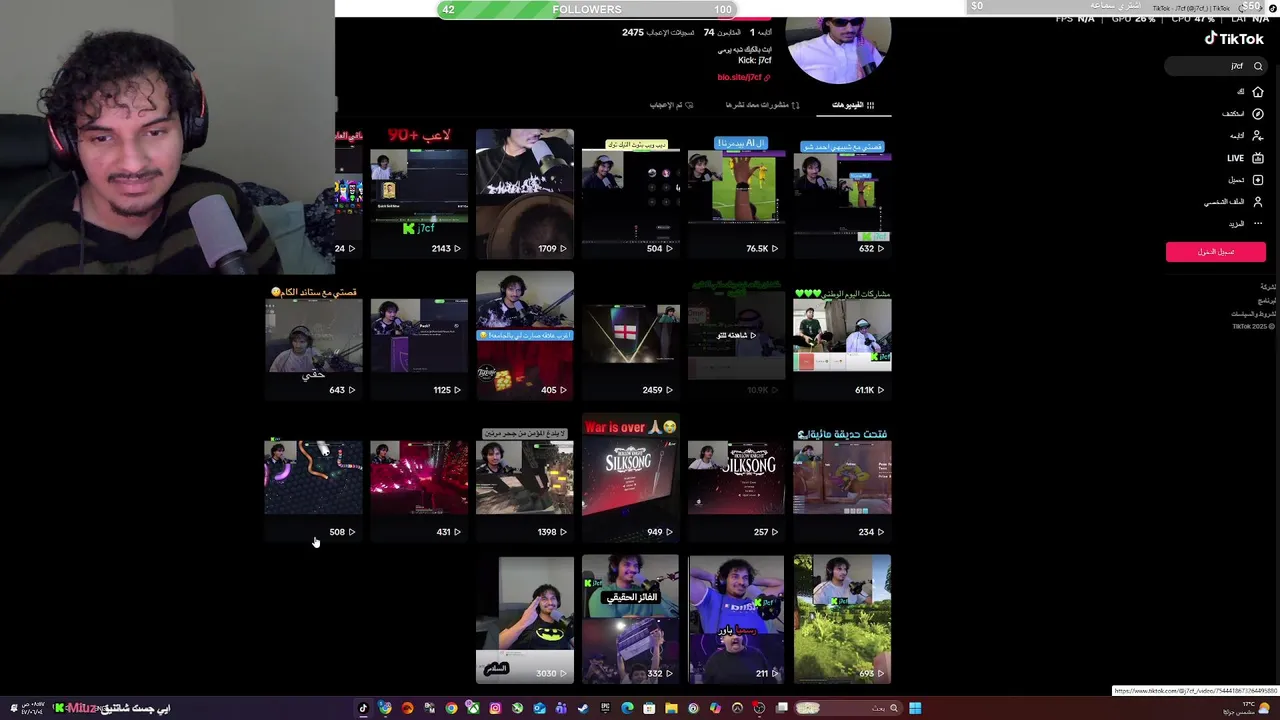
Task: Open the garden video with 693 views
Action: pyautogui.click(x=842, y=619)
